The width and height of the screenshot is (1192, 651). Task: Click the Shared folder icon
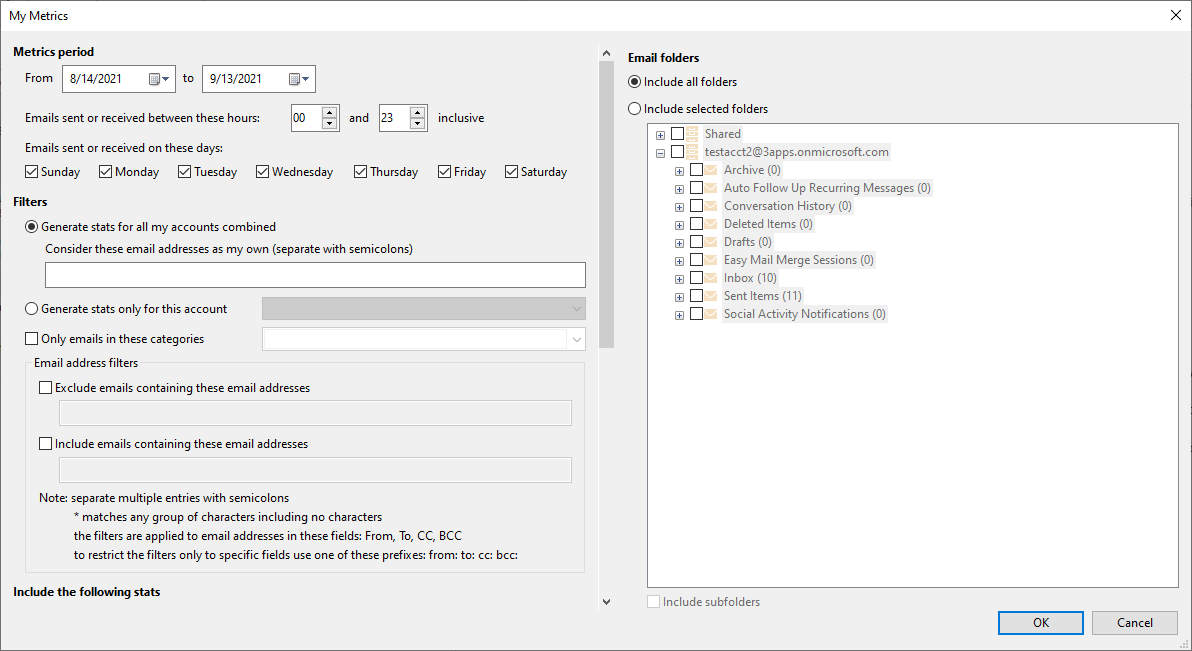tap(693, 134)
